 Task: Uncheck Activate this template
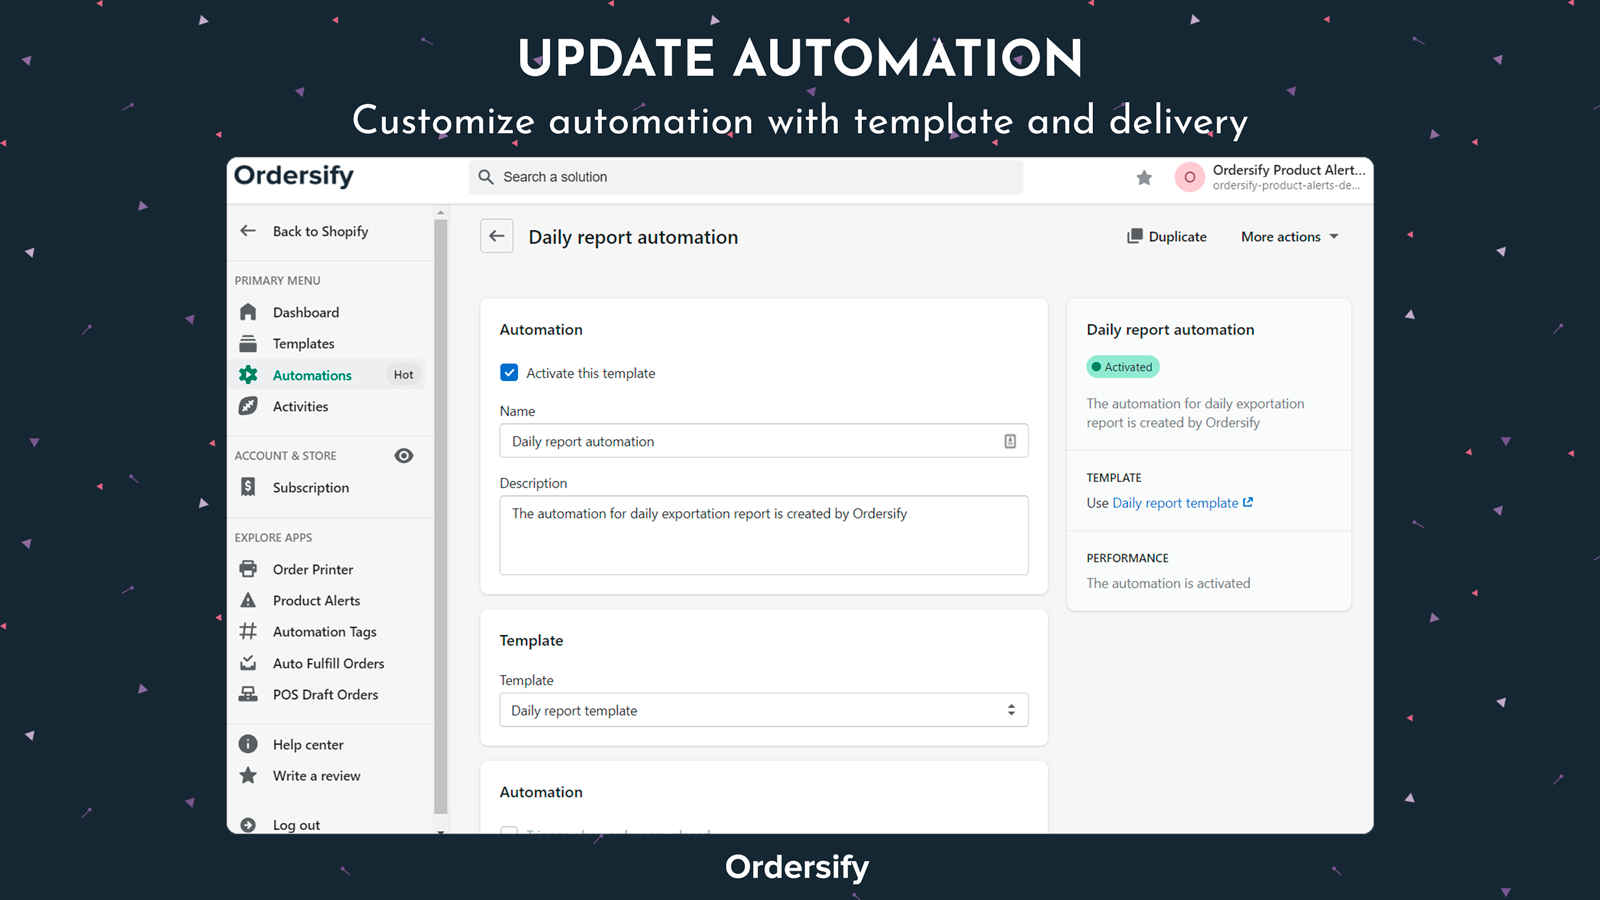point(509,372)
